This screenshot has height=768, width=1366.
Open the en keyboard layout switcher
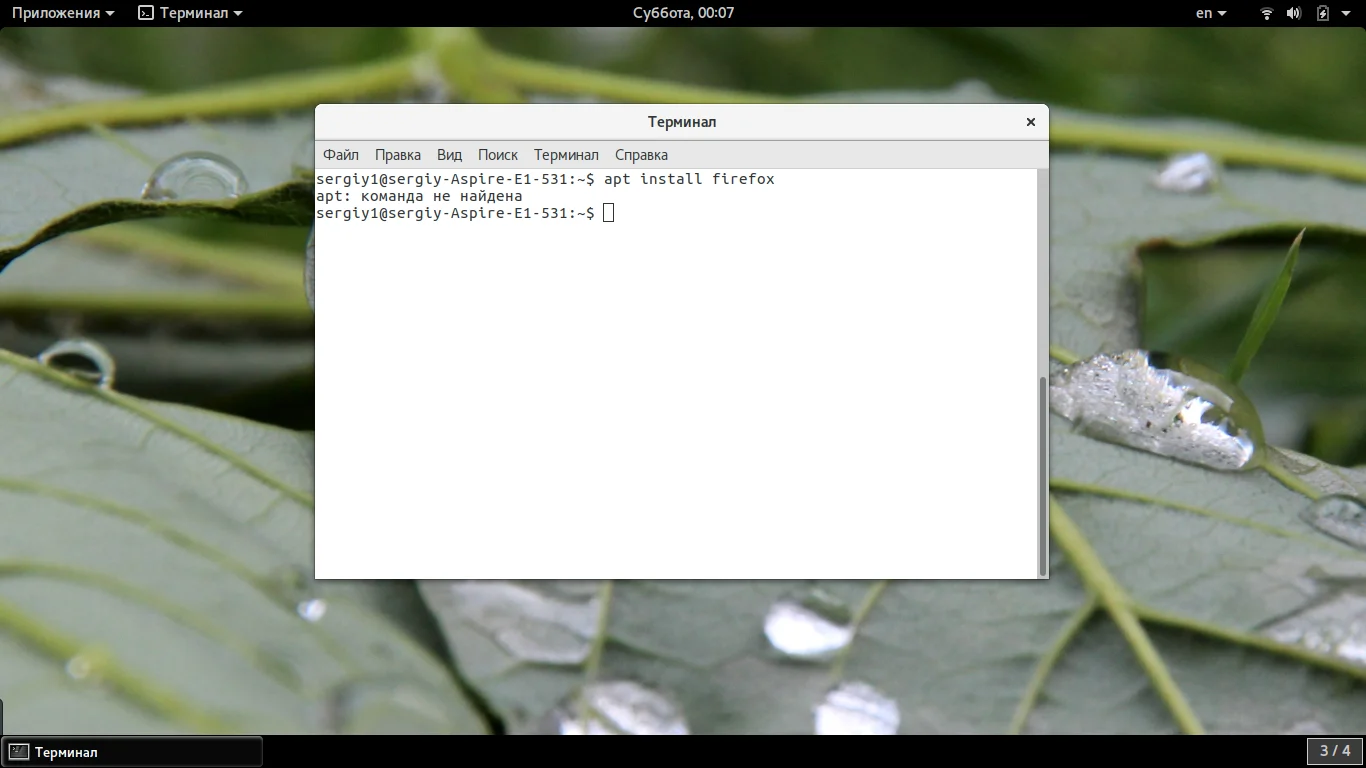click(x=1210, y=13)
